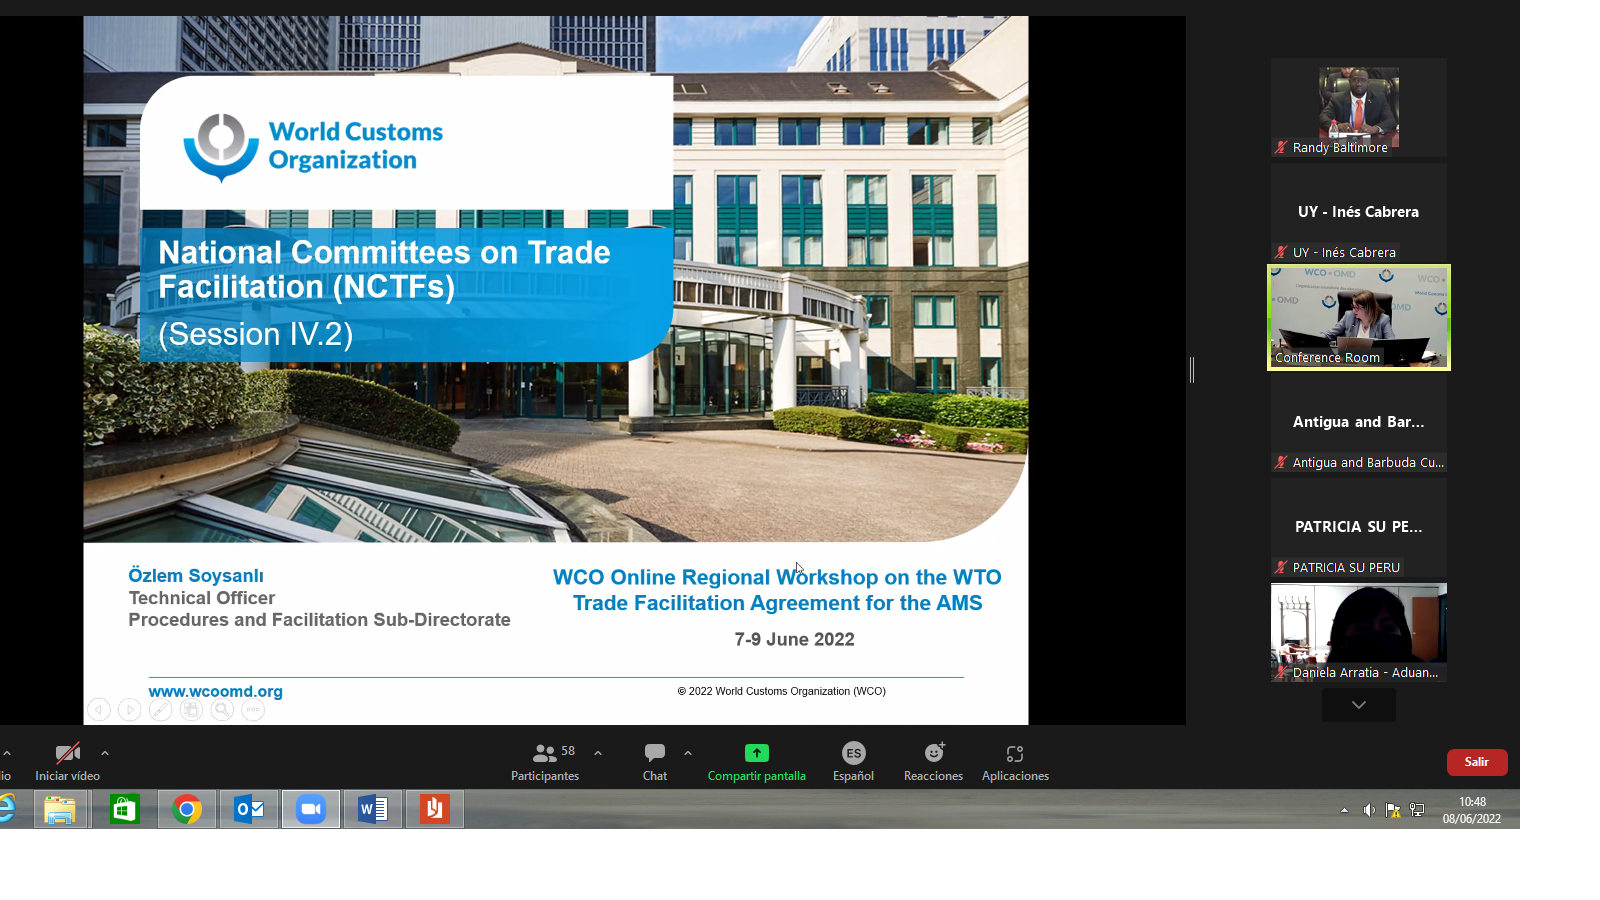The height and width of the screenshot is (900, 1600).
Task: Open the taskbar clock showing 10:48
Action: [x=1472, y=810]
